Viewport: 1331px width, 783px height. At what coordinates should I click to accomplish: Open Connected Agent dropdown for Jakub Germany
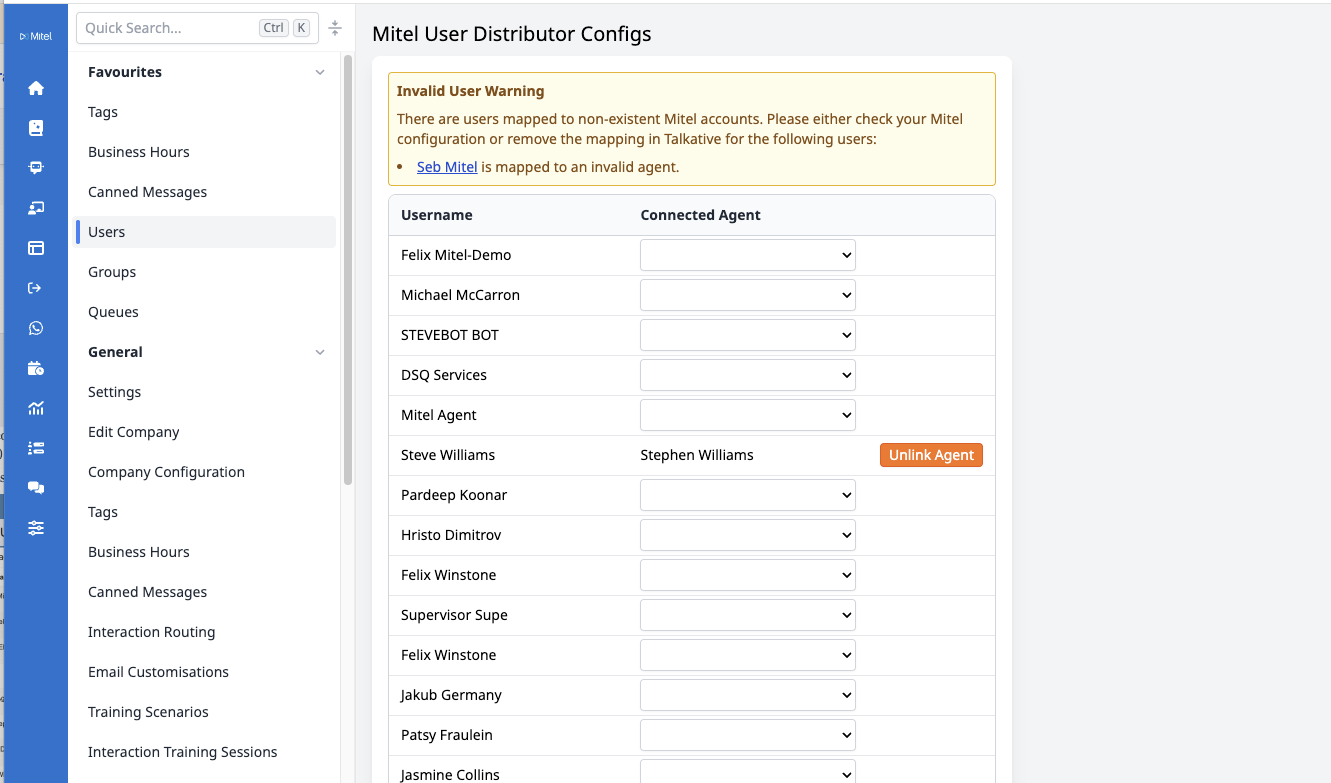click(748, 695)
